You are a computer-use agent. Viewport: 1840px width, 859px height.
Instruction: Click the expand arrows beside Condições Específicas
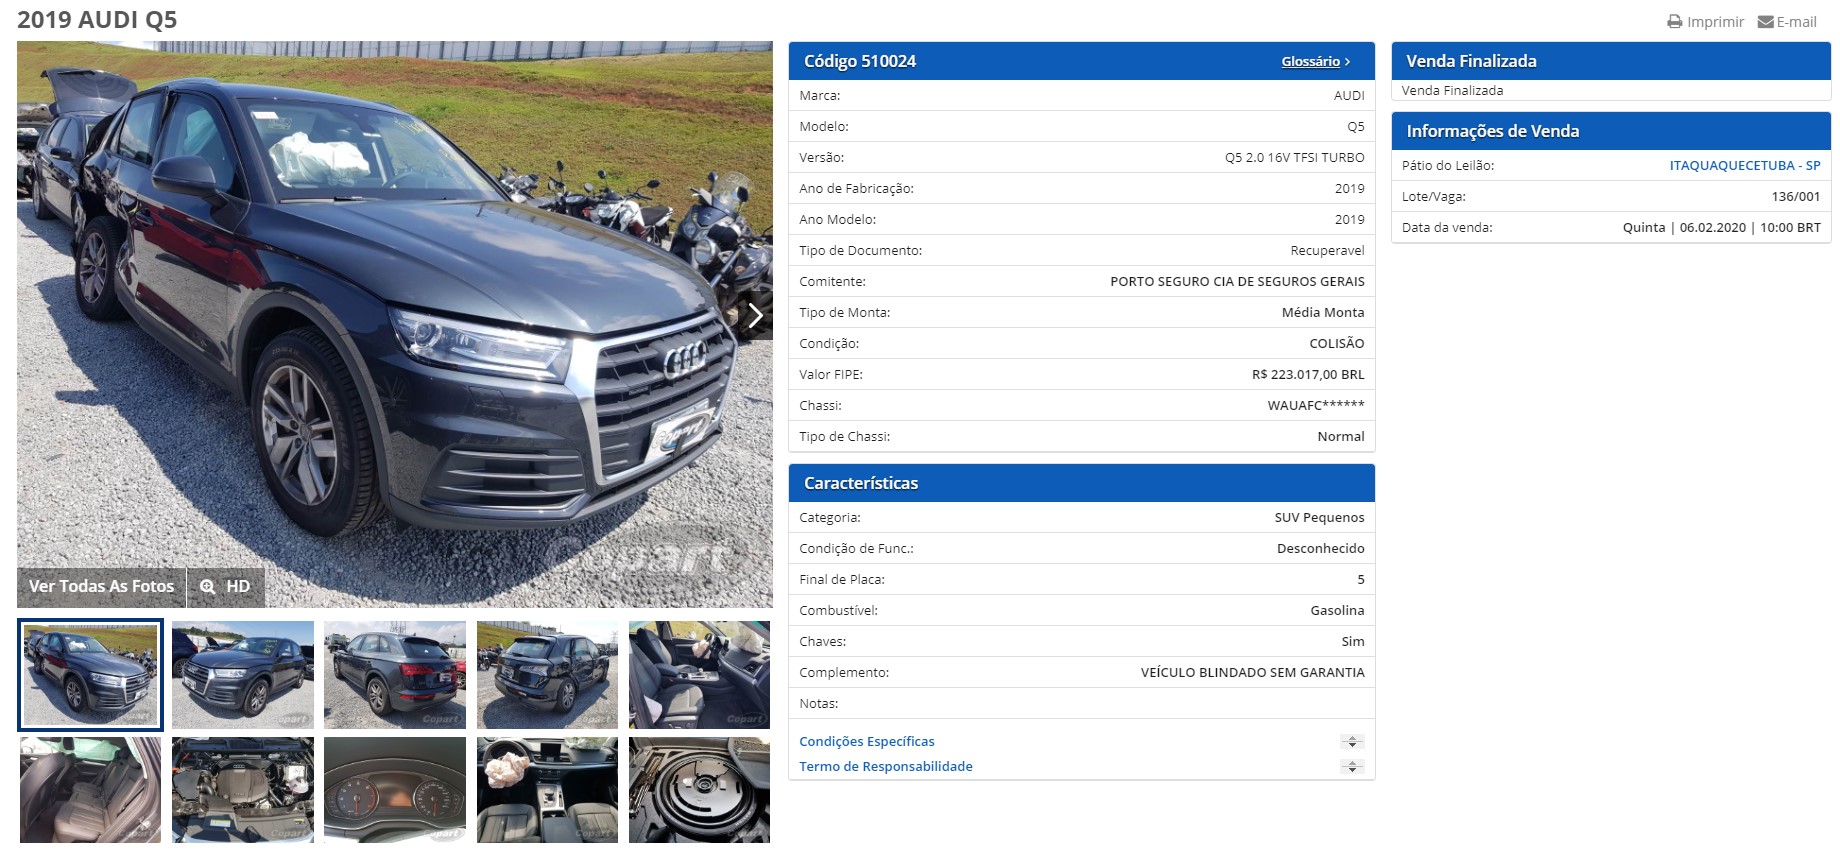point(1352,742)
